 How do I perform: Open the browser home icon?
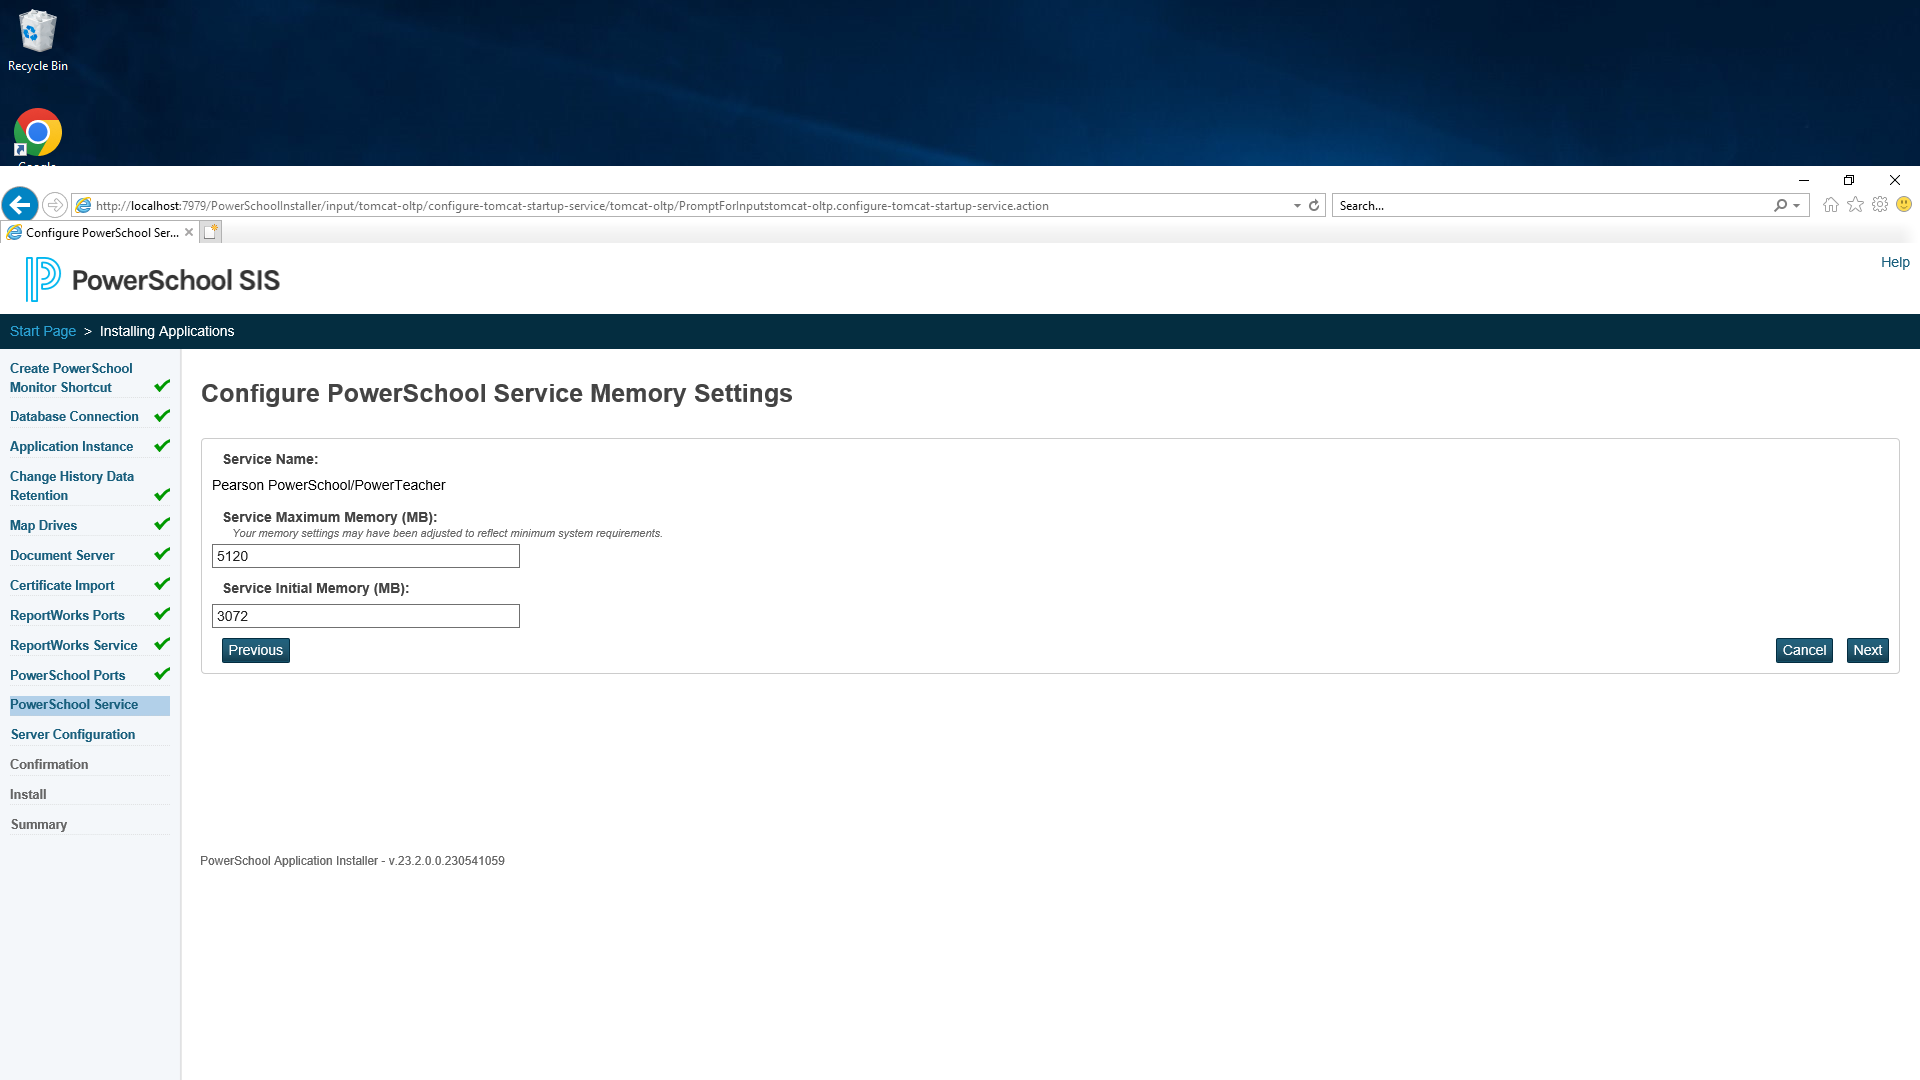tap(1831, 205)
